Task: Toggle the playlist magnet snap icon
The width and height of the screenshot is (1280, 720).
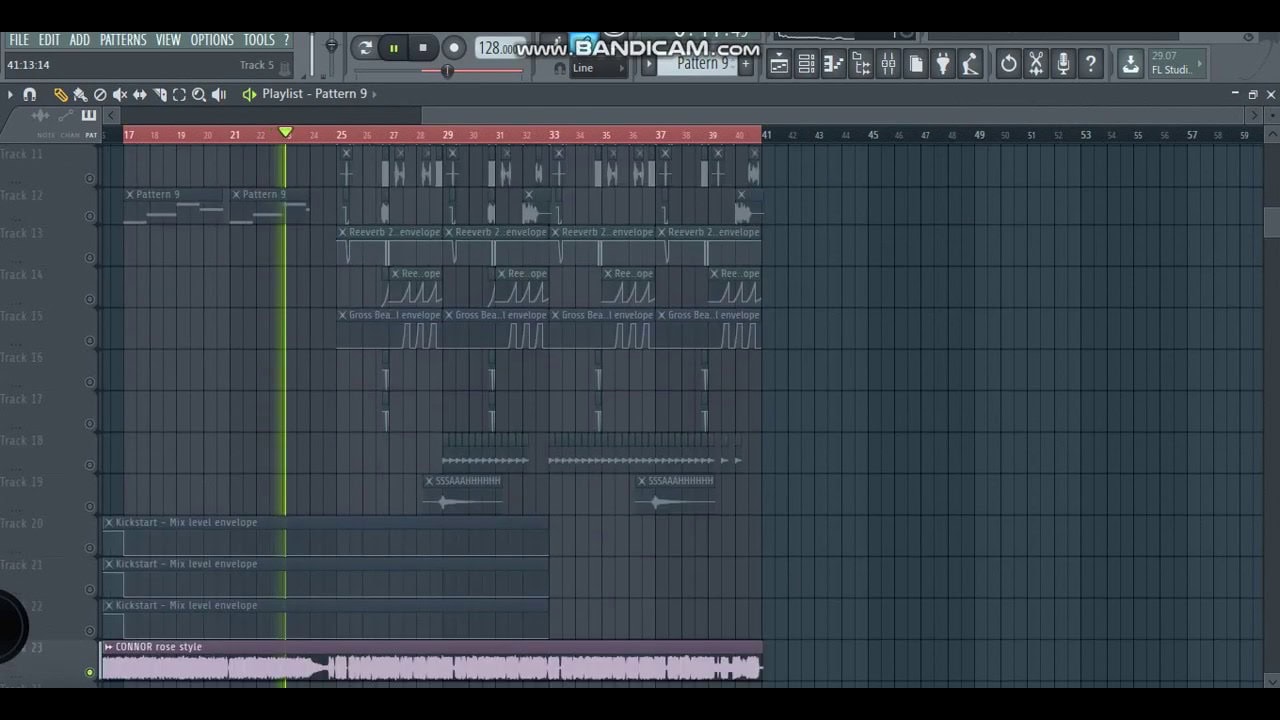Action: point(30,94)
